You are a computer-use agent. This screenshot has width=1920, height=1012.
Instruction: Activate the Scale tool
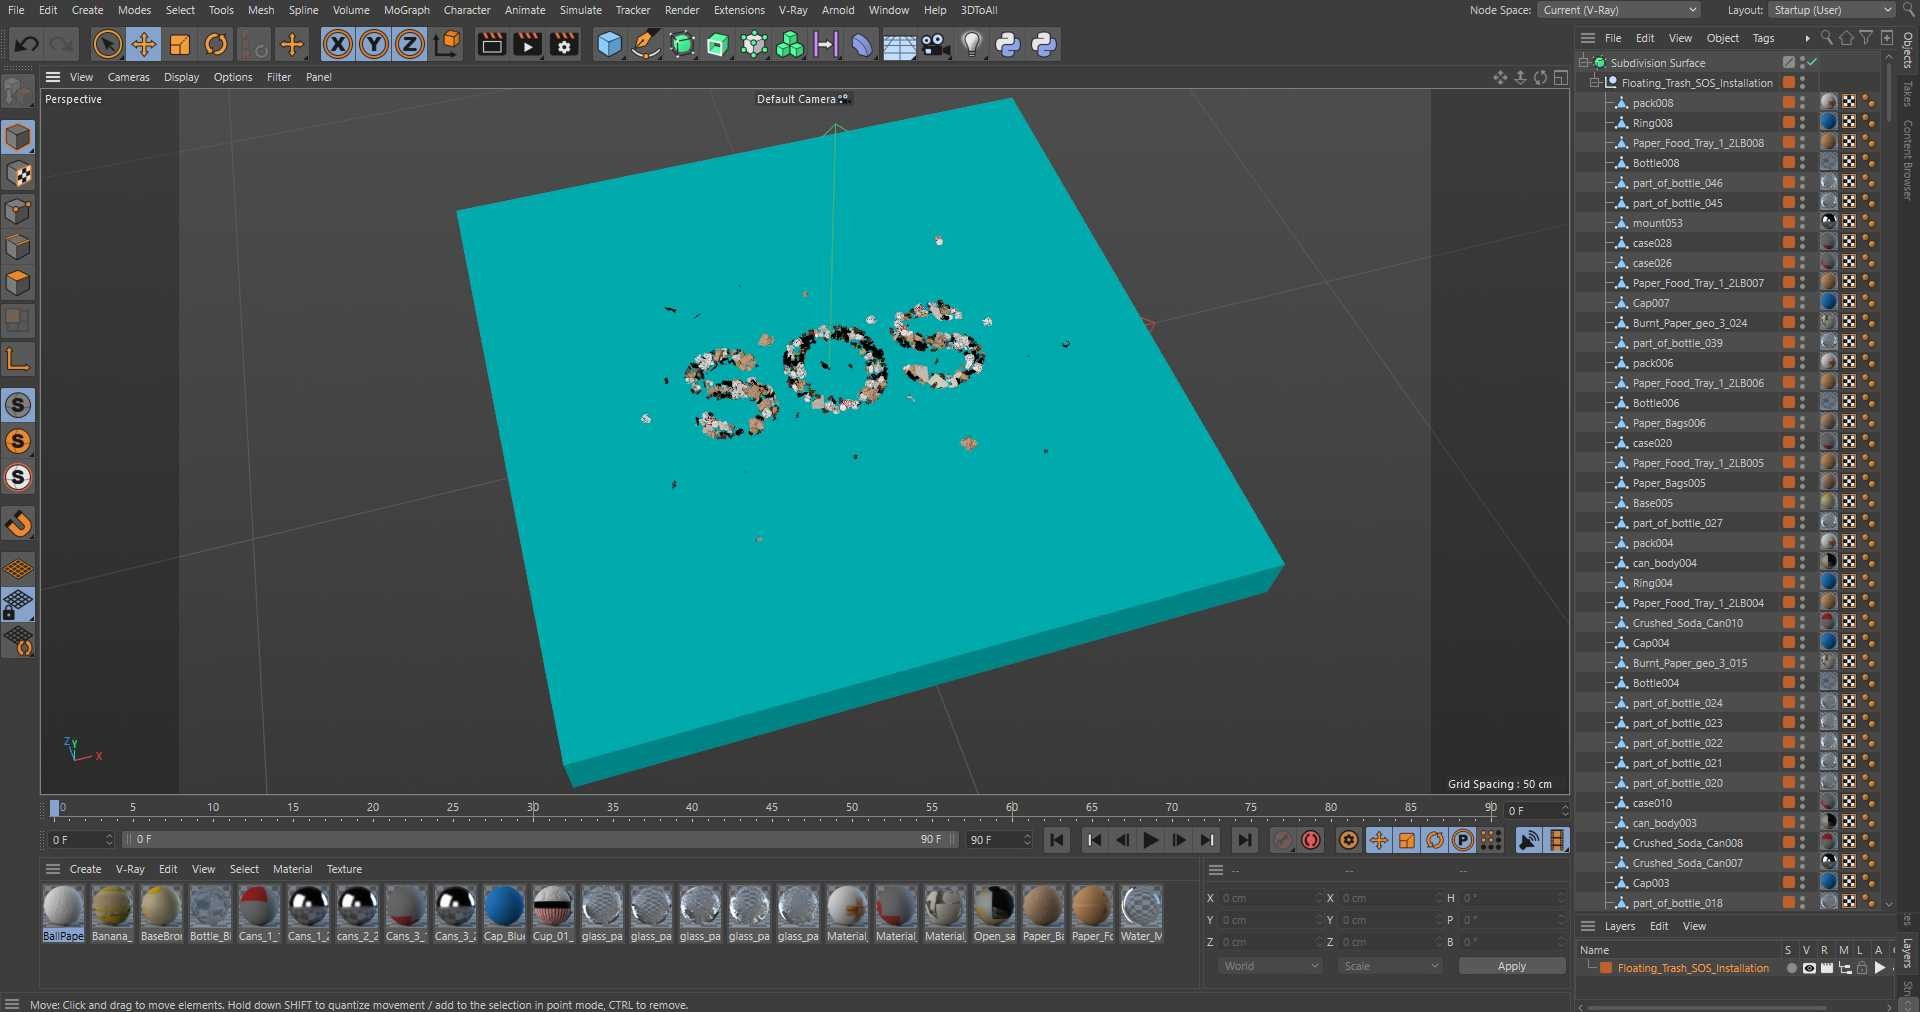(180, 44)
